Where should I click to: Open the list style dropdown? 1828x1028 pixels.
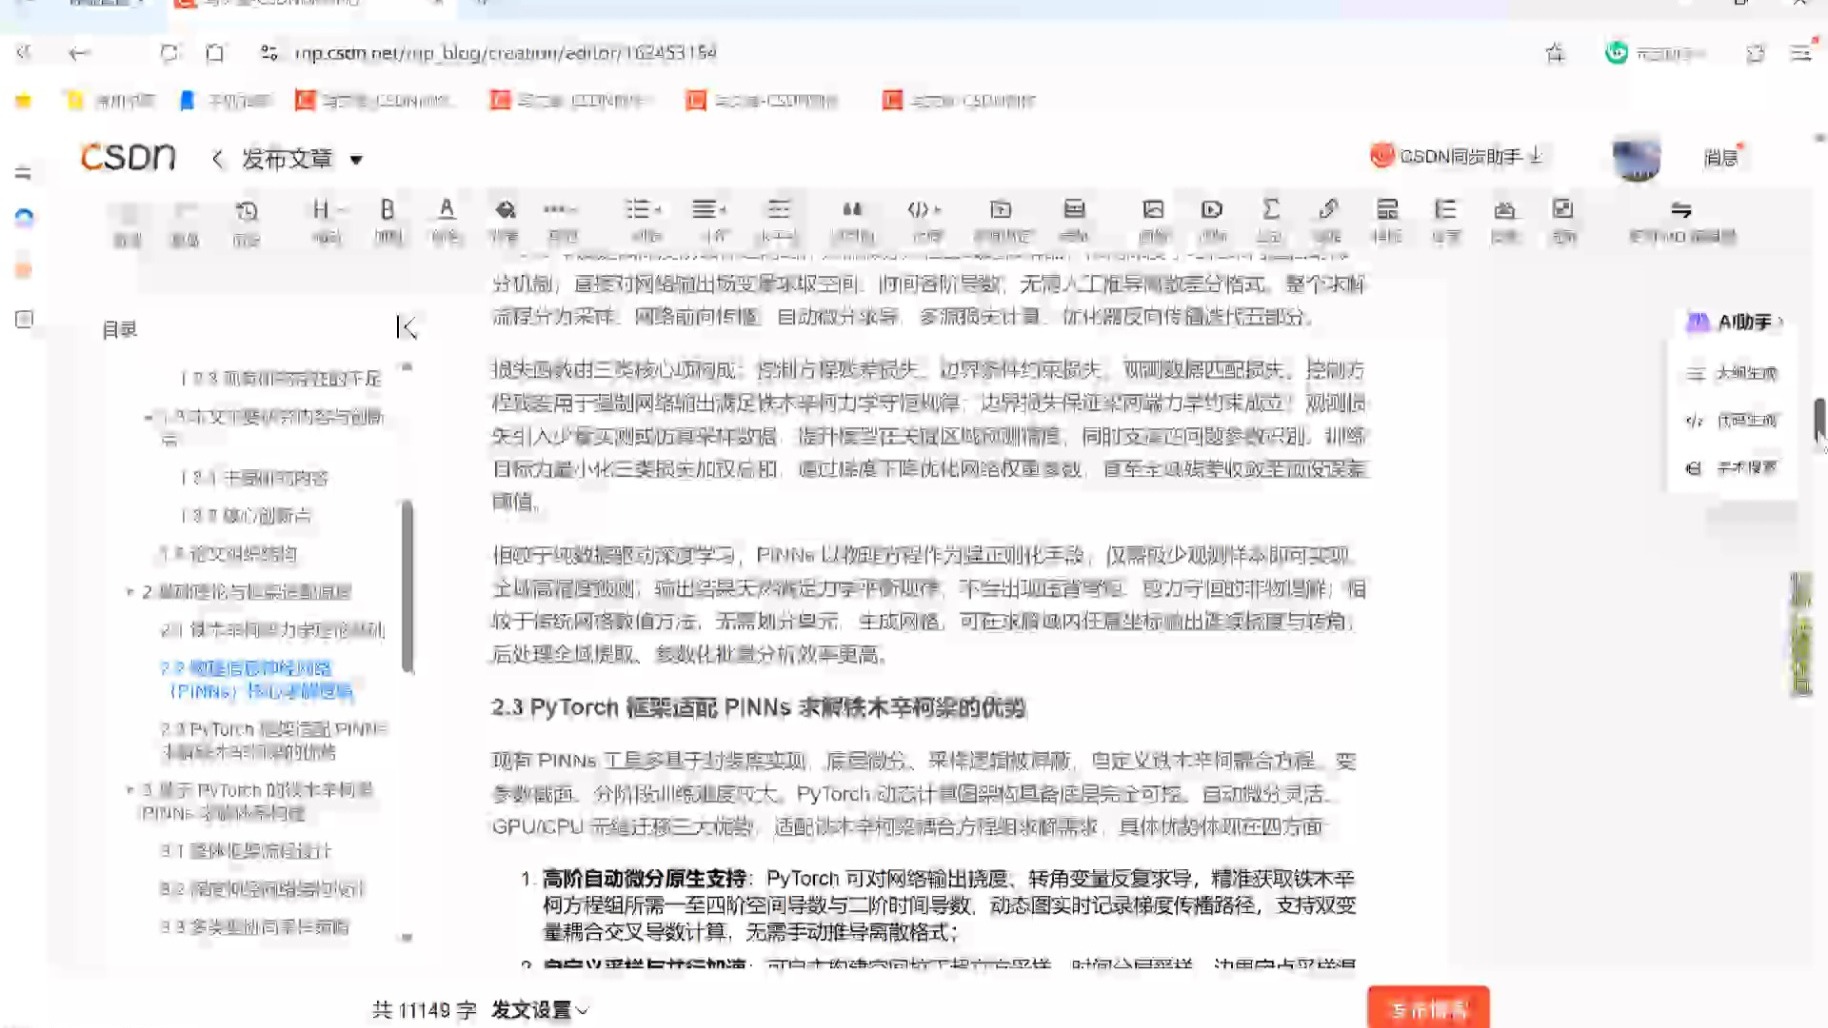[x=643, y=221]
